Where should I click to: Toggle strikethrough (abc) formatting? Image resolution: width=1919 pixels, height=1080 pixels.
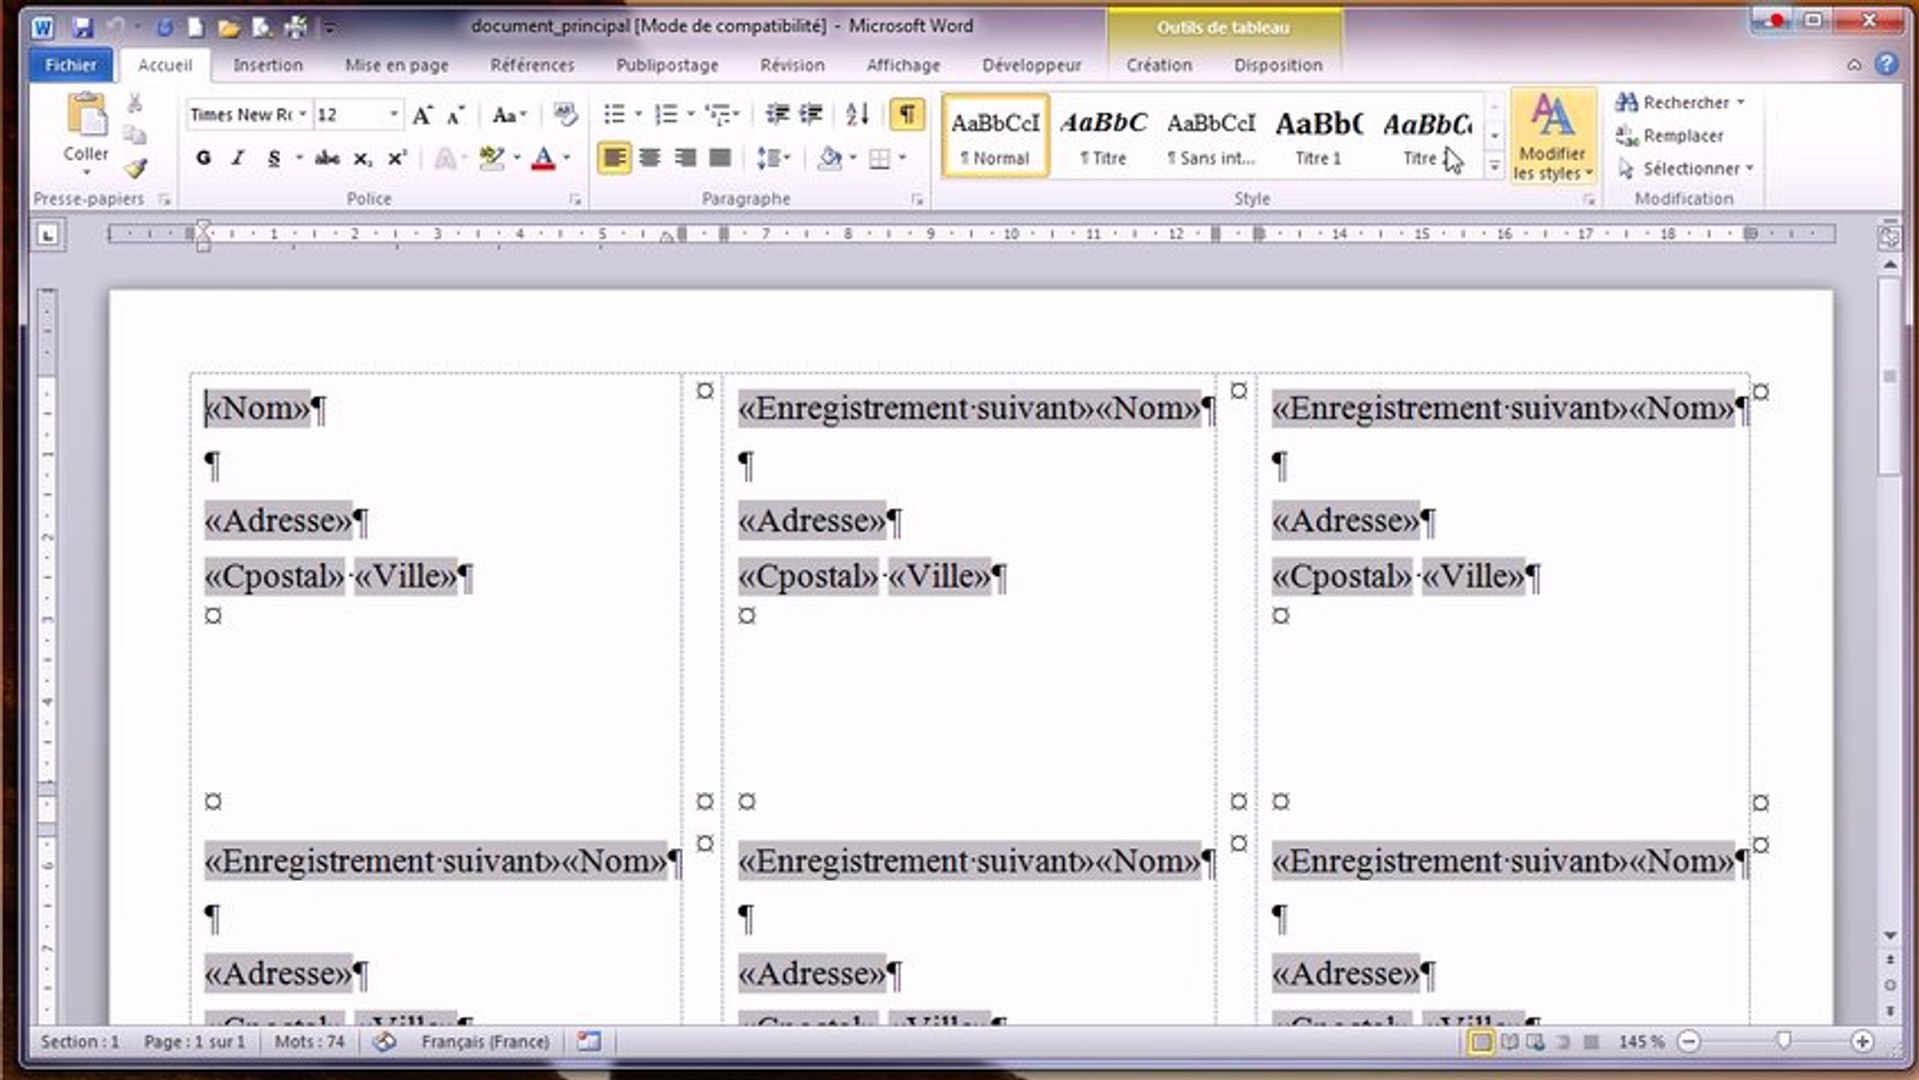[x=326, y=158]
